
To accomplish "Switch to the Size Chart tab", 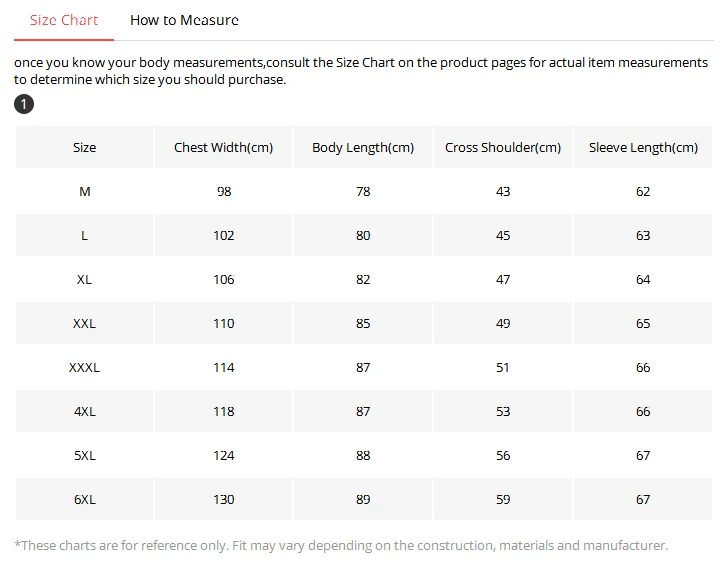I will click(x=64, y=20).
